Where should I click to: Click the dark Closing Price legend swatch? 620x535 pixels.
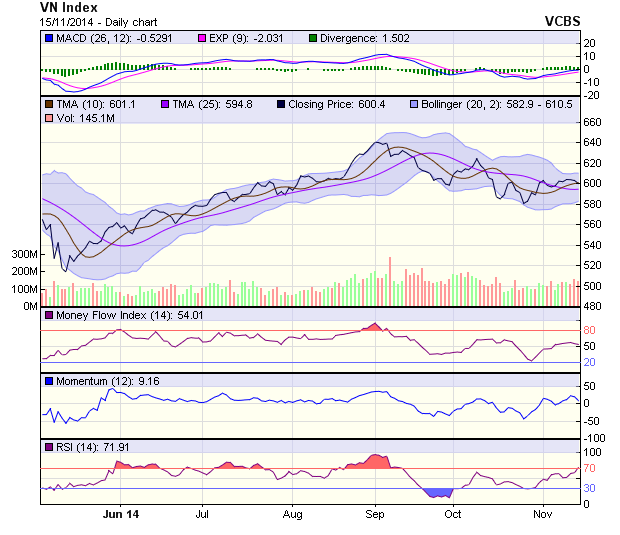(x=282, y=104)
